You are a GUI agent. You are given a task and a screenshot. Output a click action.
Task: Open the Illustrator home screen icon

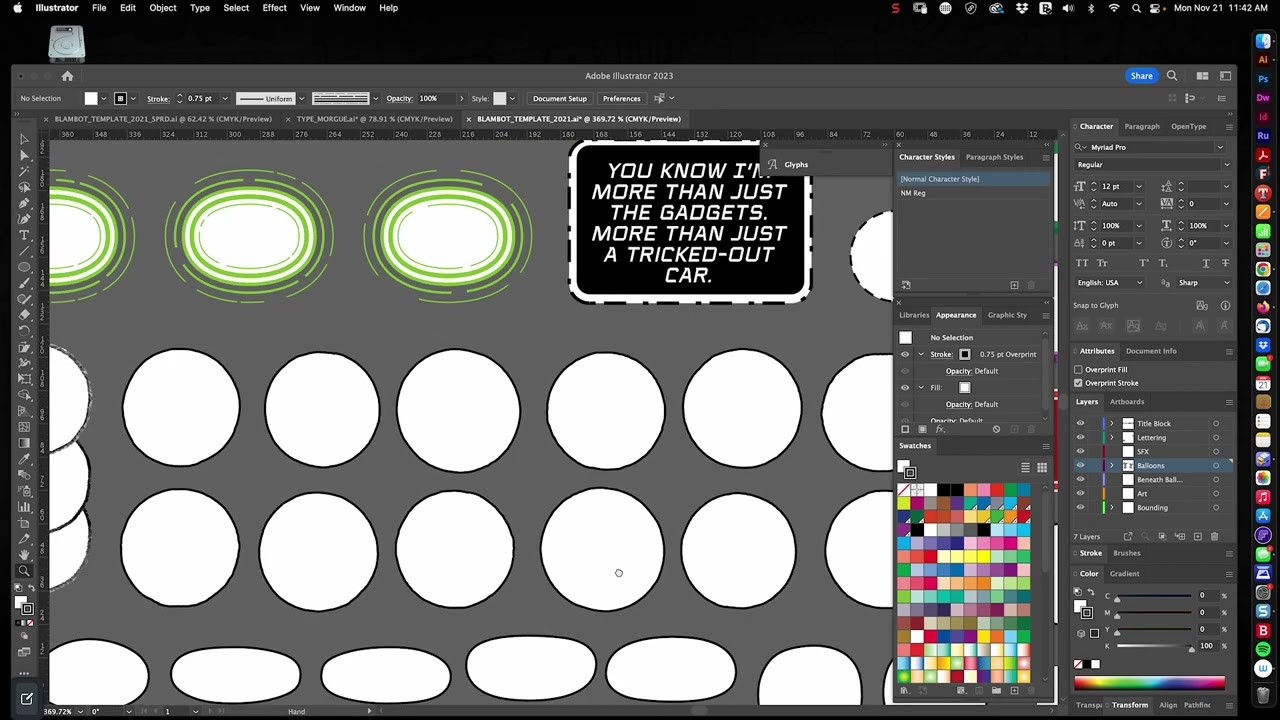[x=67, y=76]
